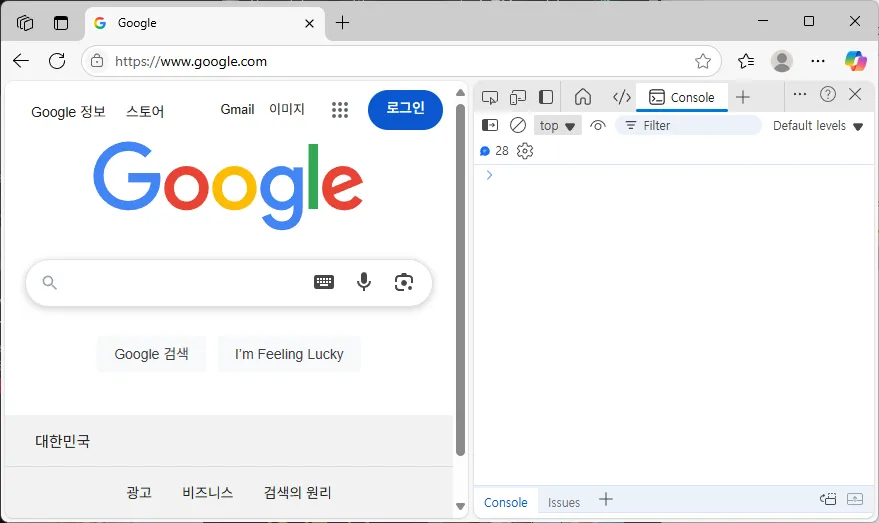879x523 pixels.
Task: Open the DevTools Welcome home tab
Action: [x=583, y=97]
